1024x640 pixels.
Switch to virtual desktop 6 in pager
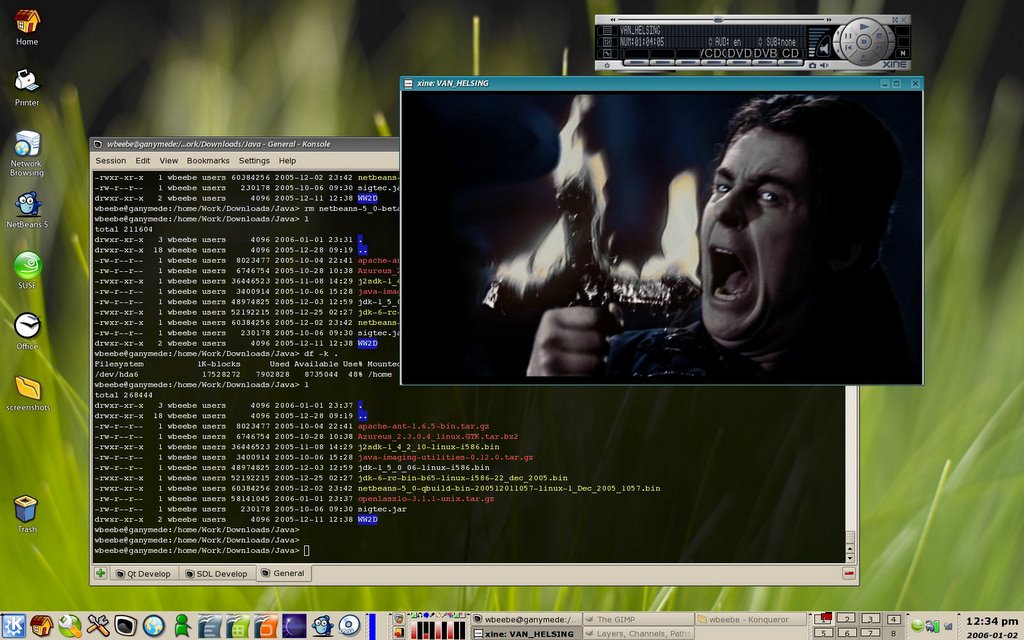click(846, 632)
